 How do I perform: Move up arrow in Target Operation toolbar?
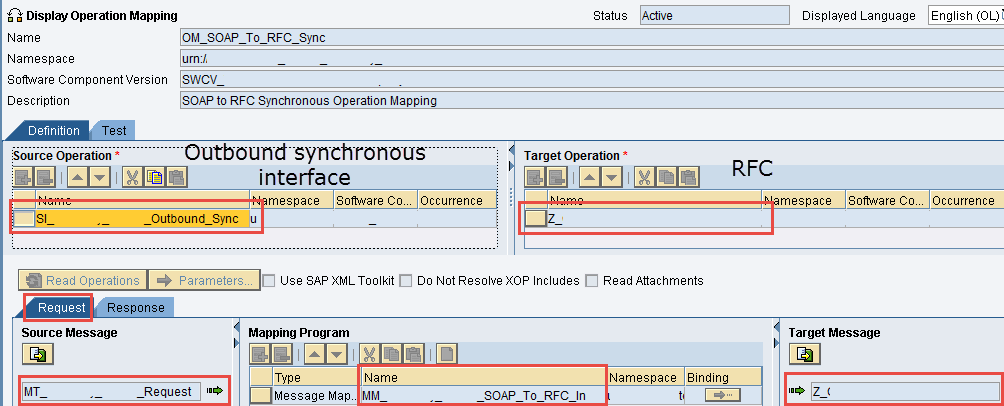click(x=590, y=177)
